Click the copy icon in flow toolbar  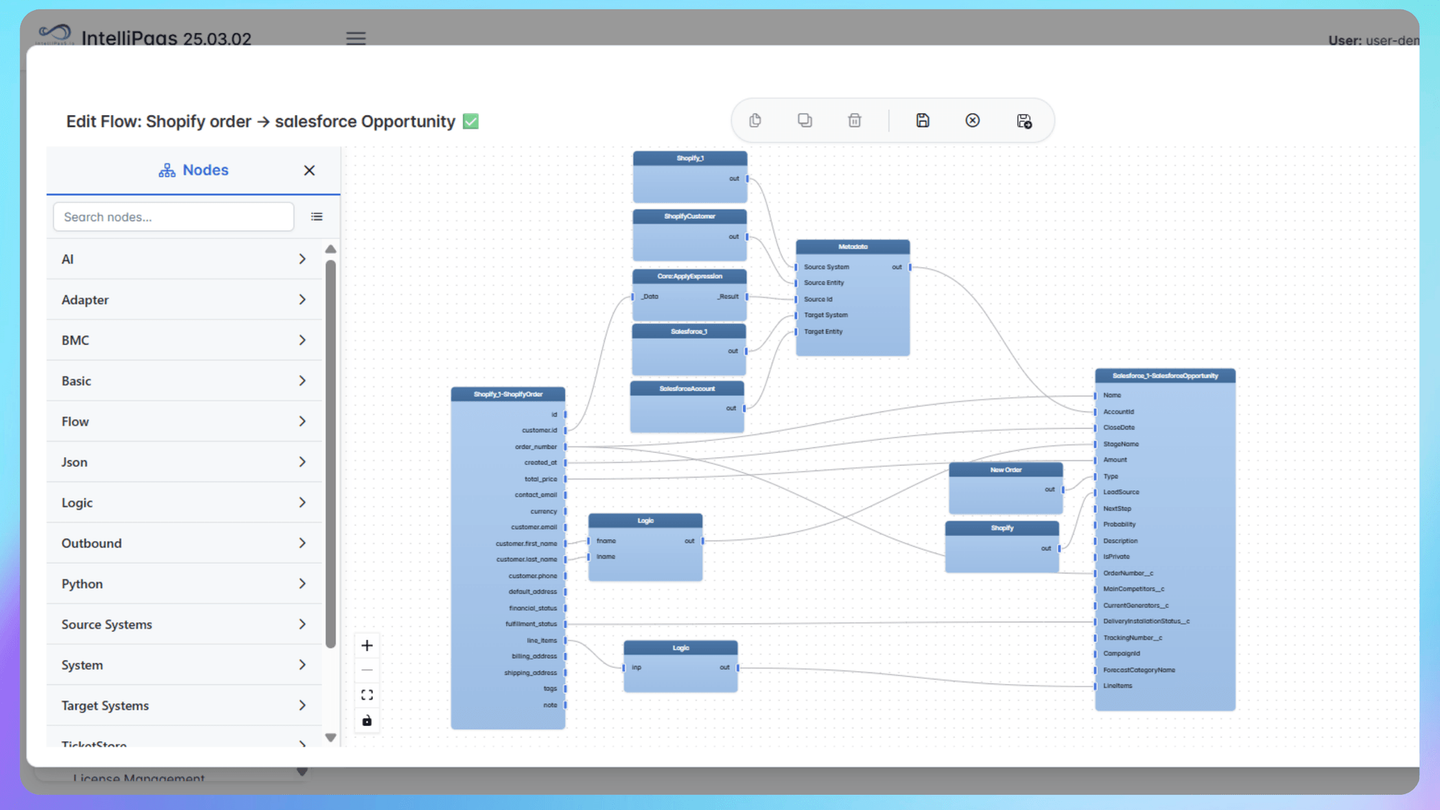755,121
